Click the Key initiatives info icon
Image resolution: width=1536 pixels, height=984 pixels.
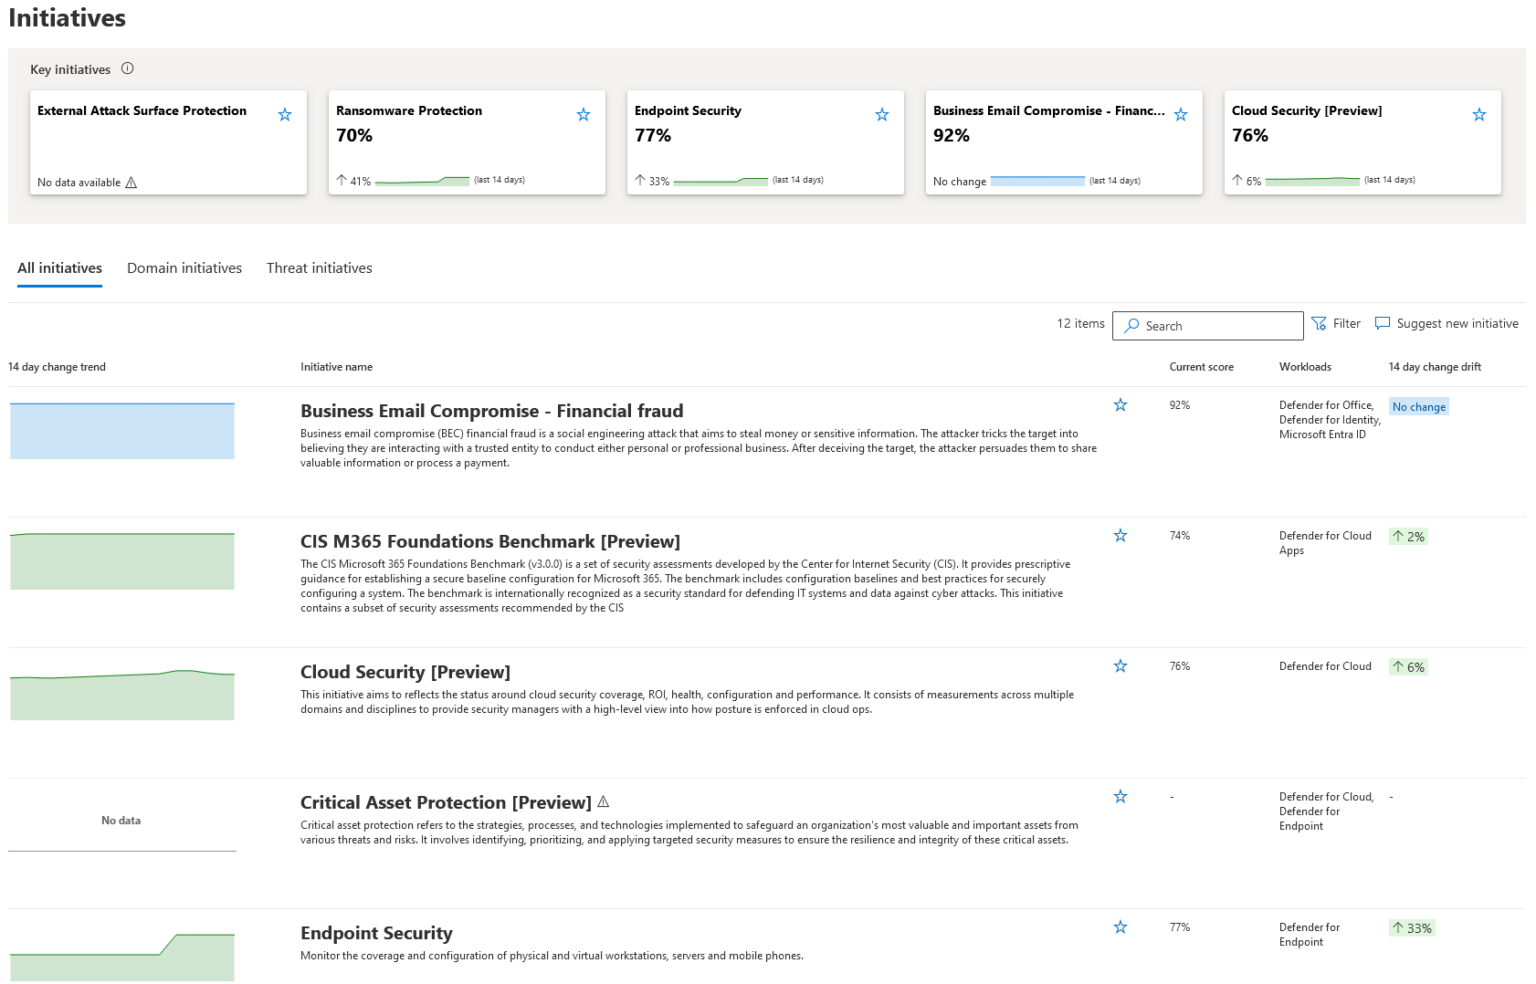click(127, 69)
